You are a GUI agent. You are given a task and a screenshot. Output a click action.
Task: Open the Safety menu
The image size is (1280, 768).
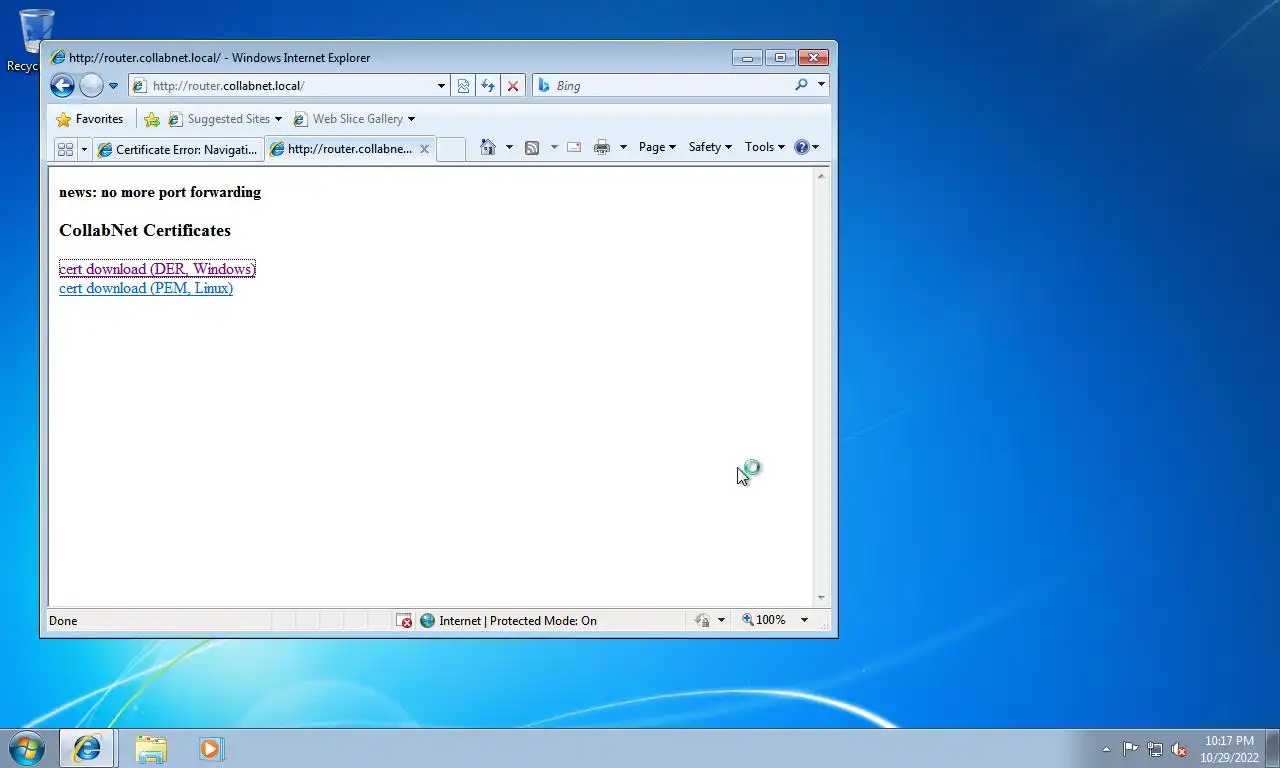(710, 147)
